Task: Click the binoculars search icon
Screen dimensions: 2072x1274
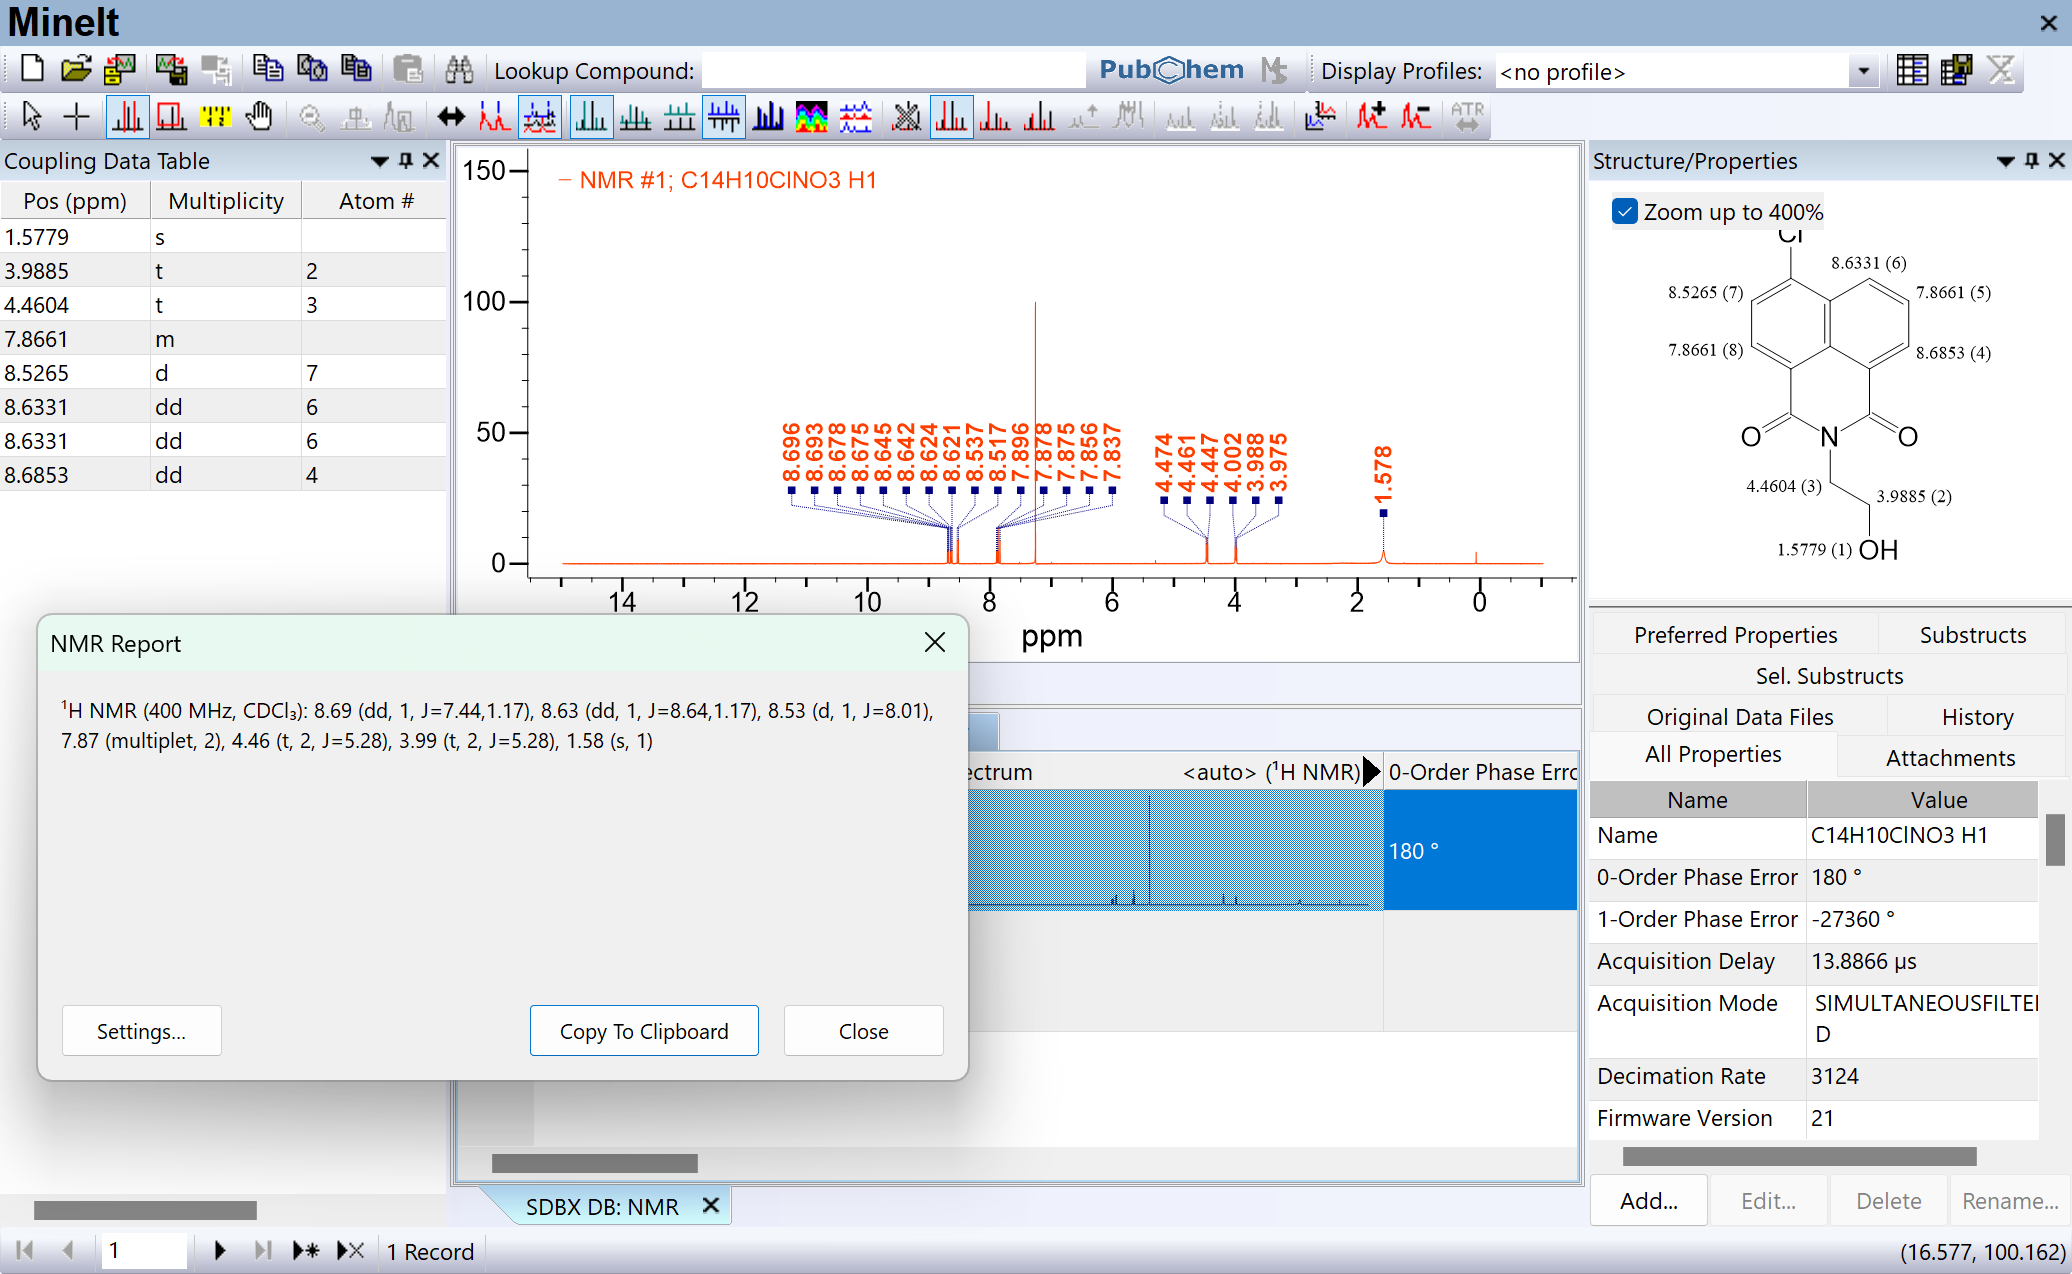Action: (x=459, y=69)
